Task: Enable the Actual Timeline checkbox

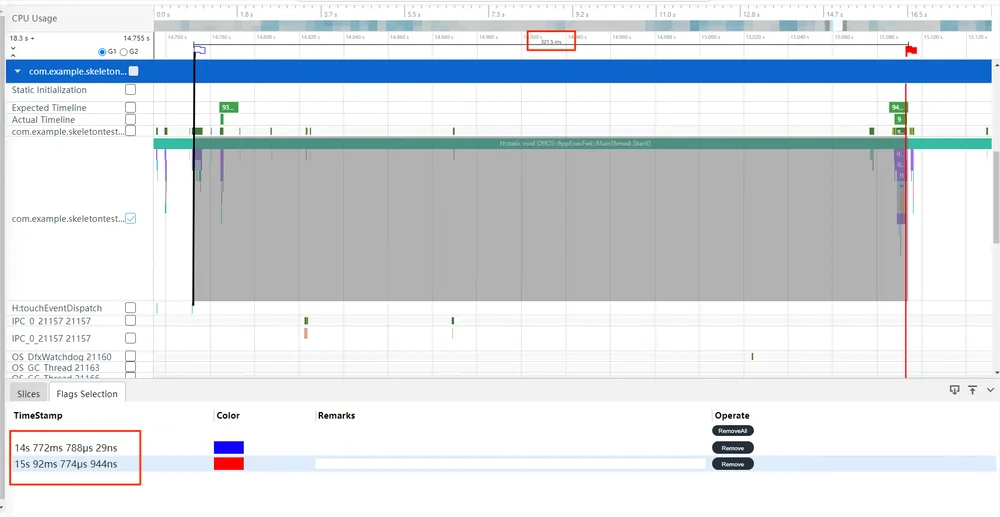Action: [x=130, y=119]
